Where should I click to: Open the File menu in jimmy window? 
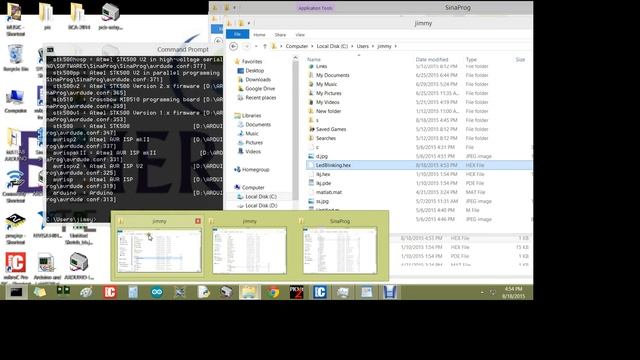pyautogui.click(x=237, y=35)
